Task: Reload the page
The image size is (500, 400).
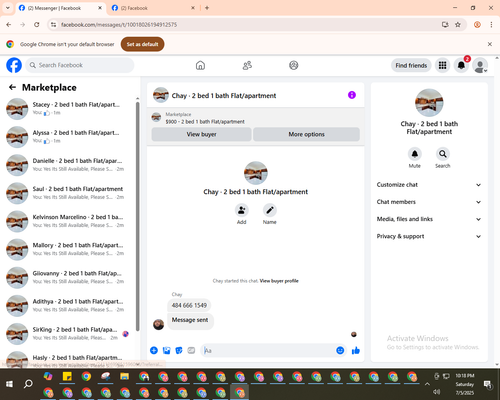Action: 37,25
